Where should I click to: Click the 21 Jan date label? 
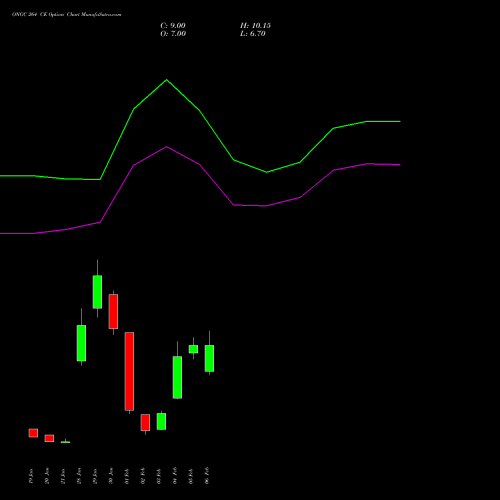click(63, 476)
